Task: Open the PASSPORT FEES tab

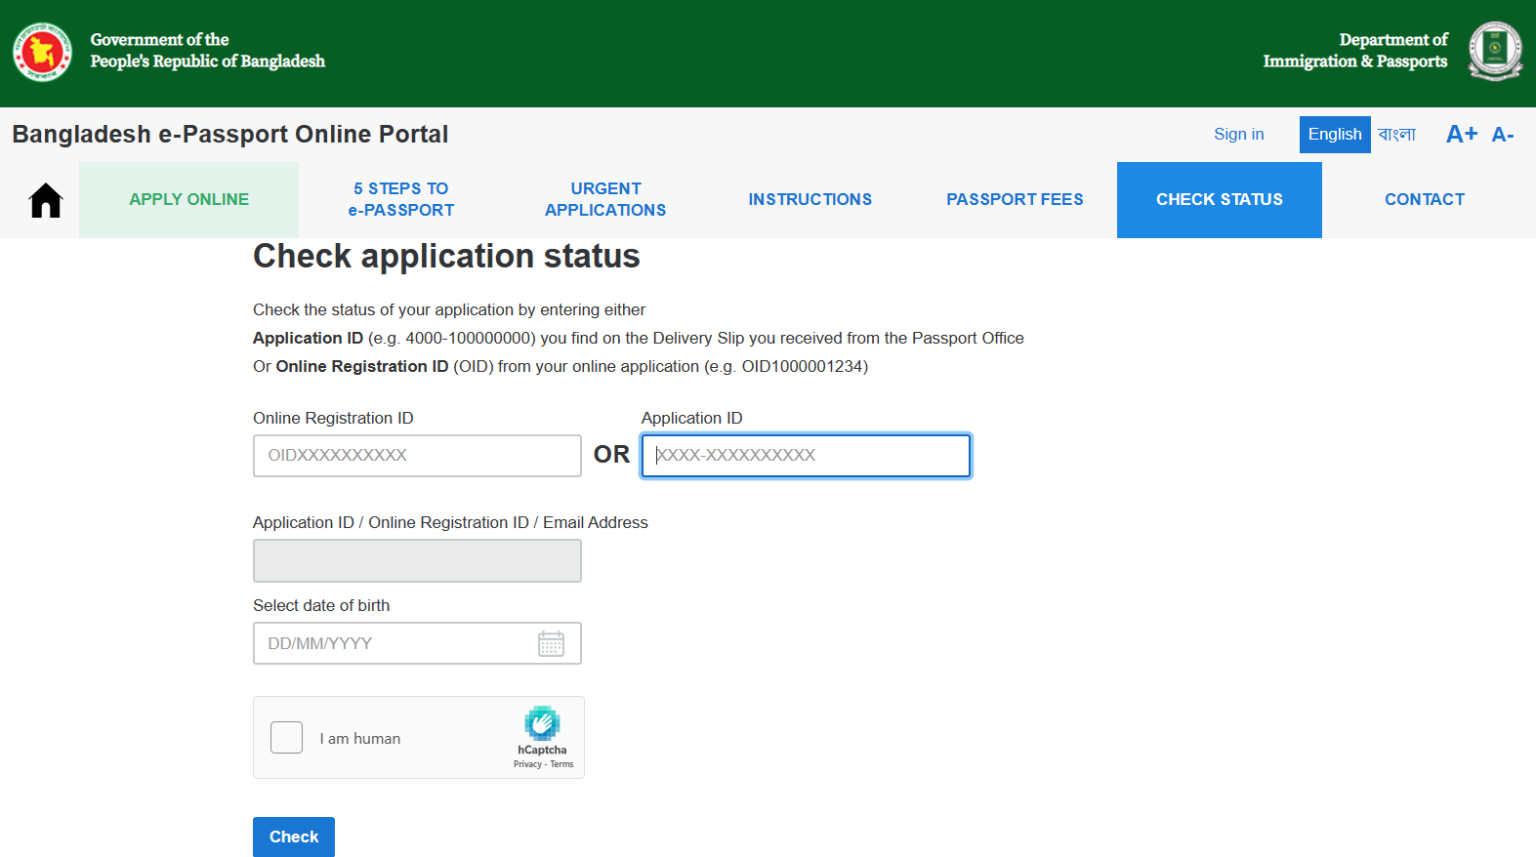Action: tap(1014, 199)
